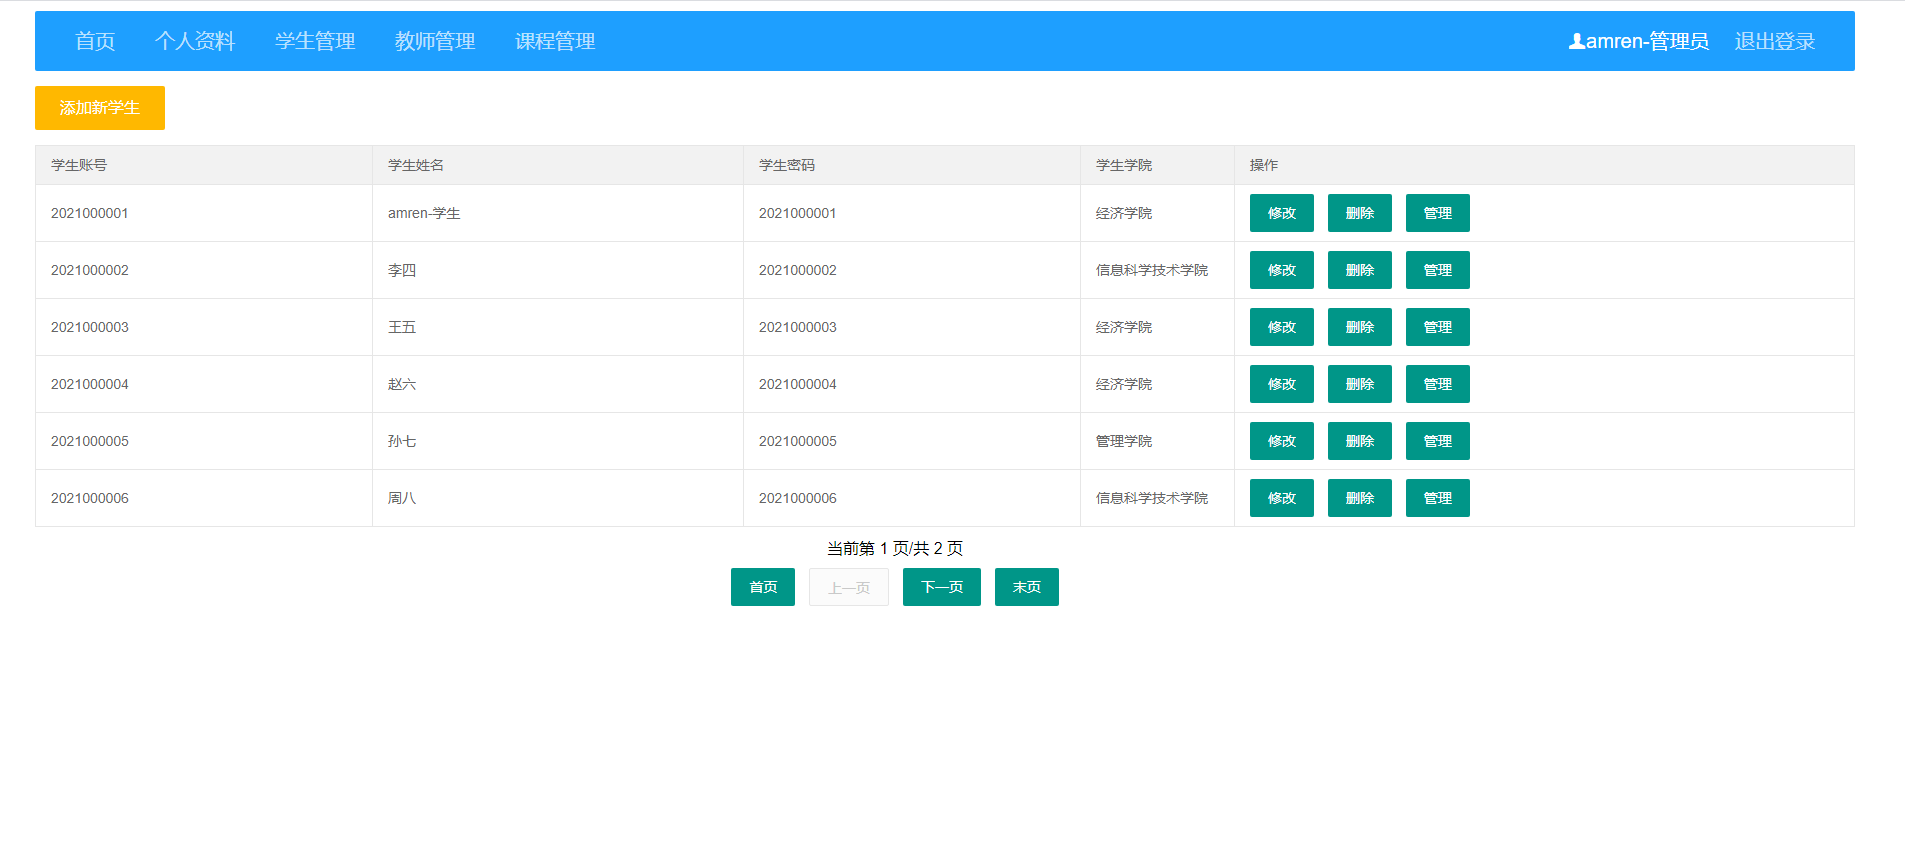Screen dimensions: 1905x846
Task: Click 管理 for student 周八
Action: coord(1438,498)
